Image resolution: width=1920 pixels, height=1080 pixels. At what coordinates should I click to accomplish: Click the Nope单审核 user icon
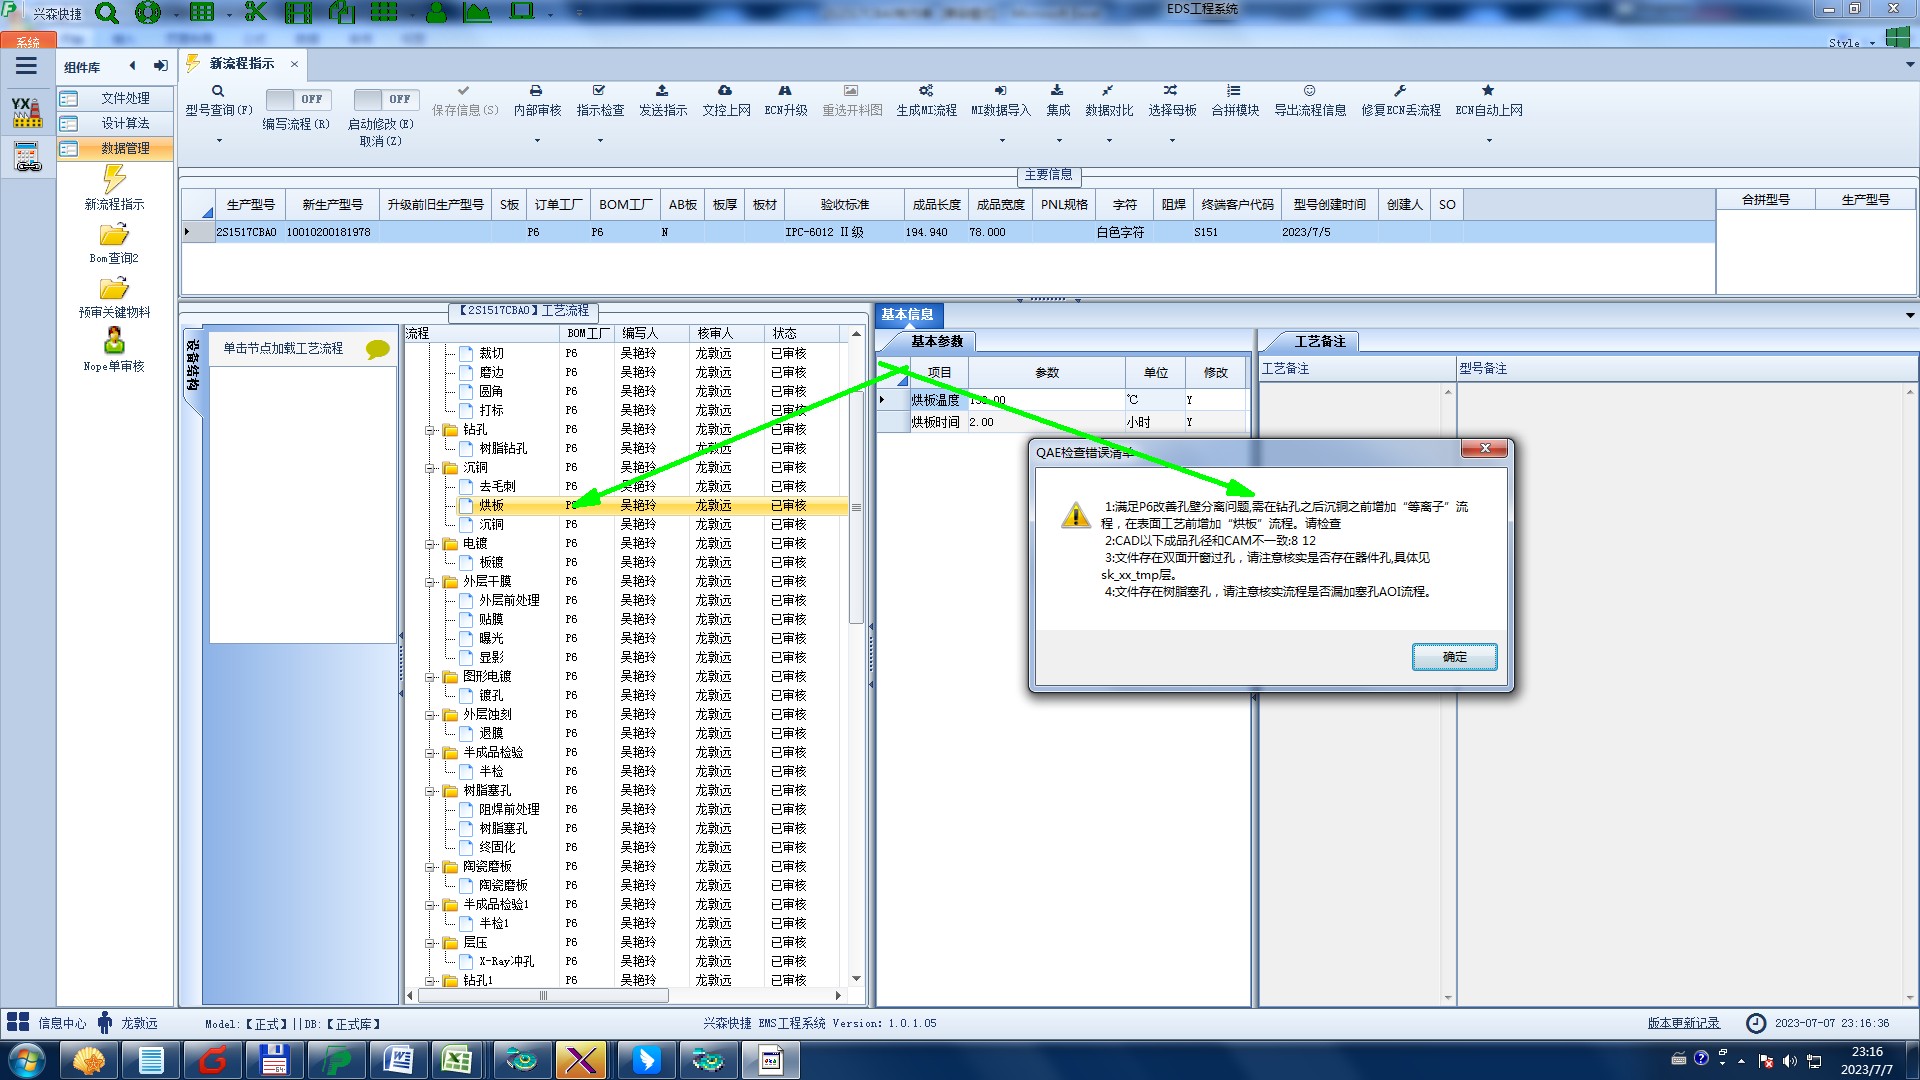click(114, 341)
